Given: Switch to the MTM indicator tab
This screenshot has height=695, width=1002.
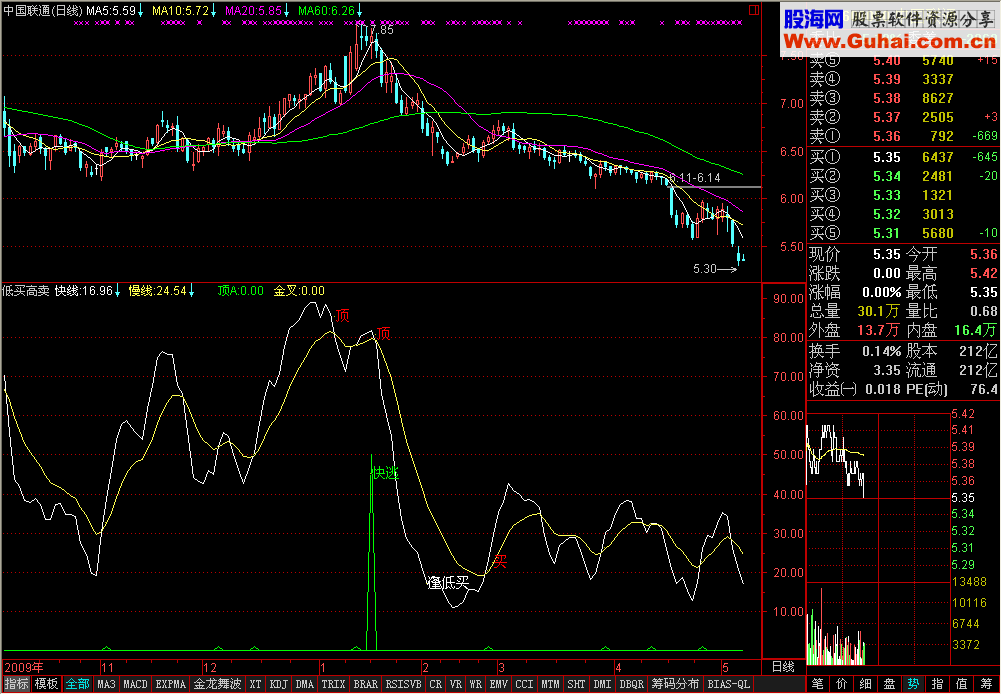Looking at the screenshot, I should (551, 684).
